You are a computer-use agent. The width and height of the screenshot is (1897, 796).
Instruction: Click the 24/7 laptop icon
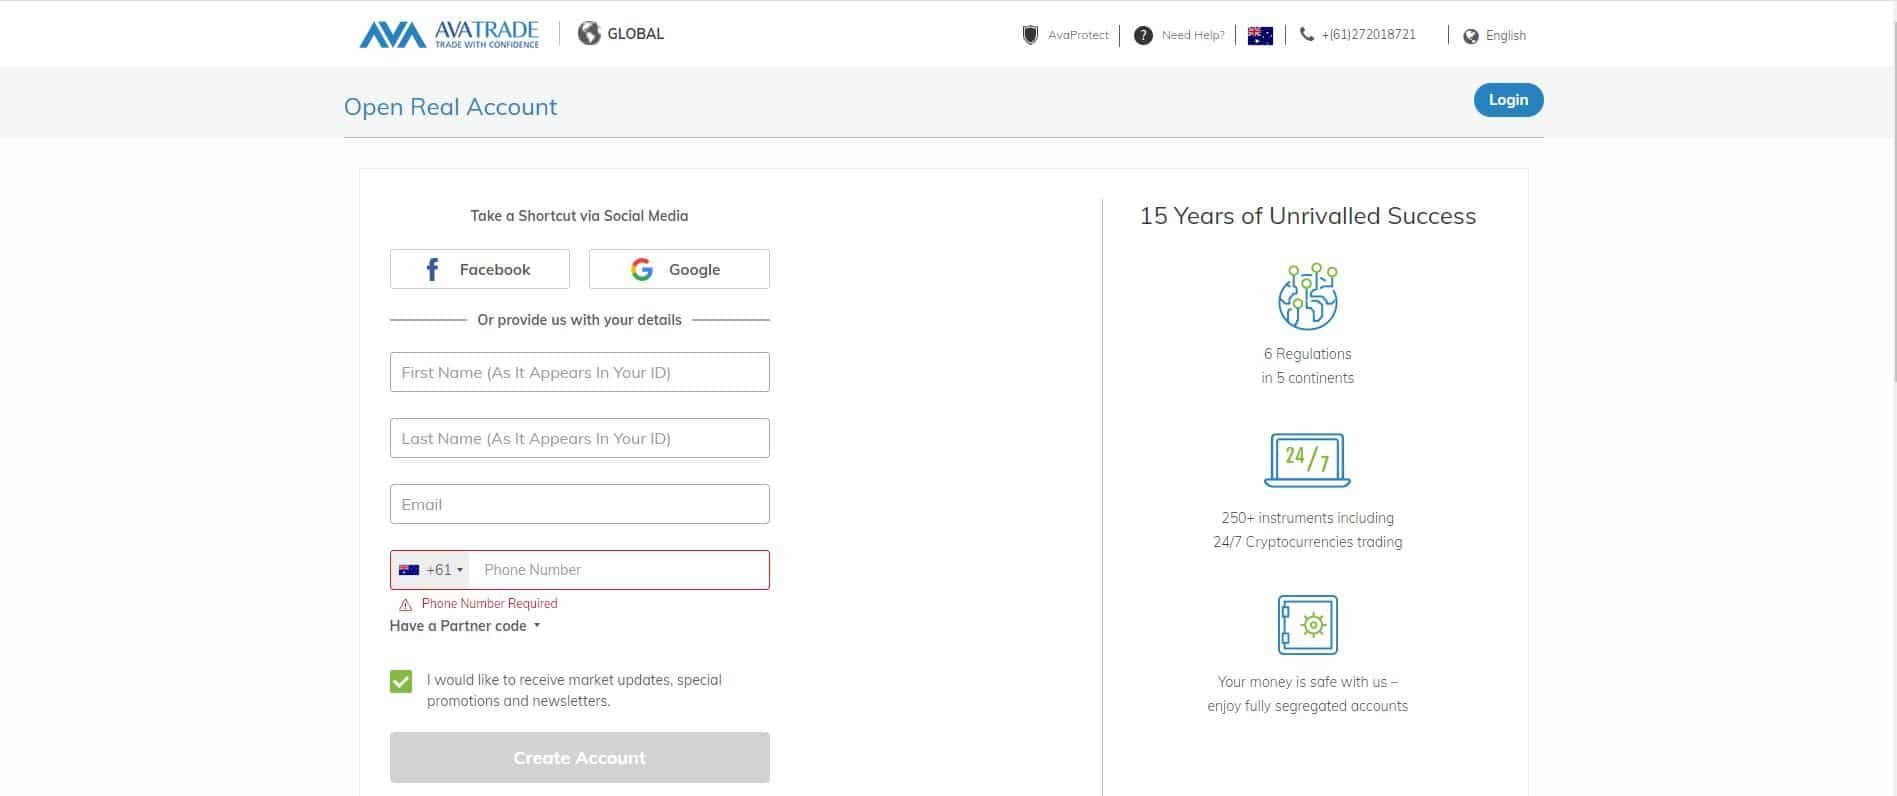point(1307,460)
